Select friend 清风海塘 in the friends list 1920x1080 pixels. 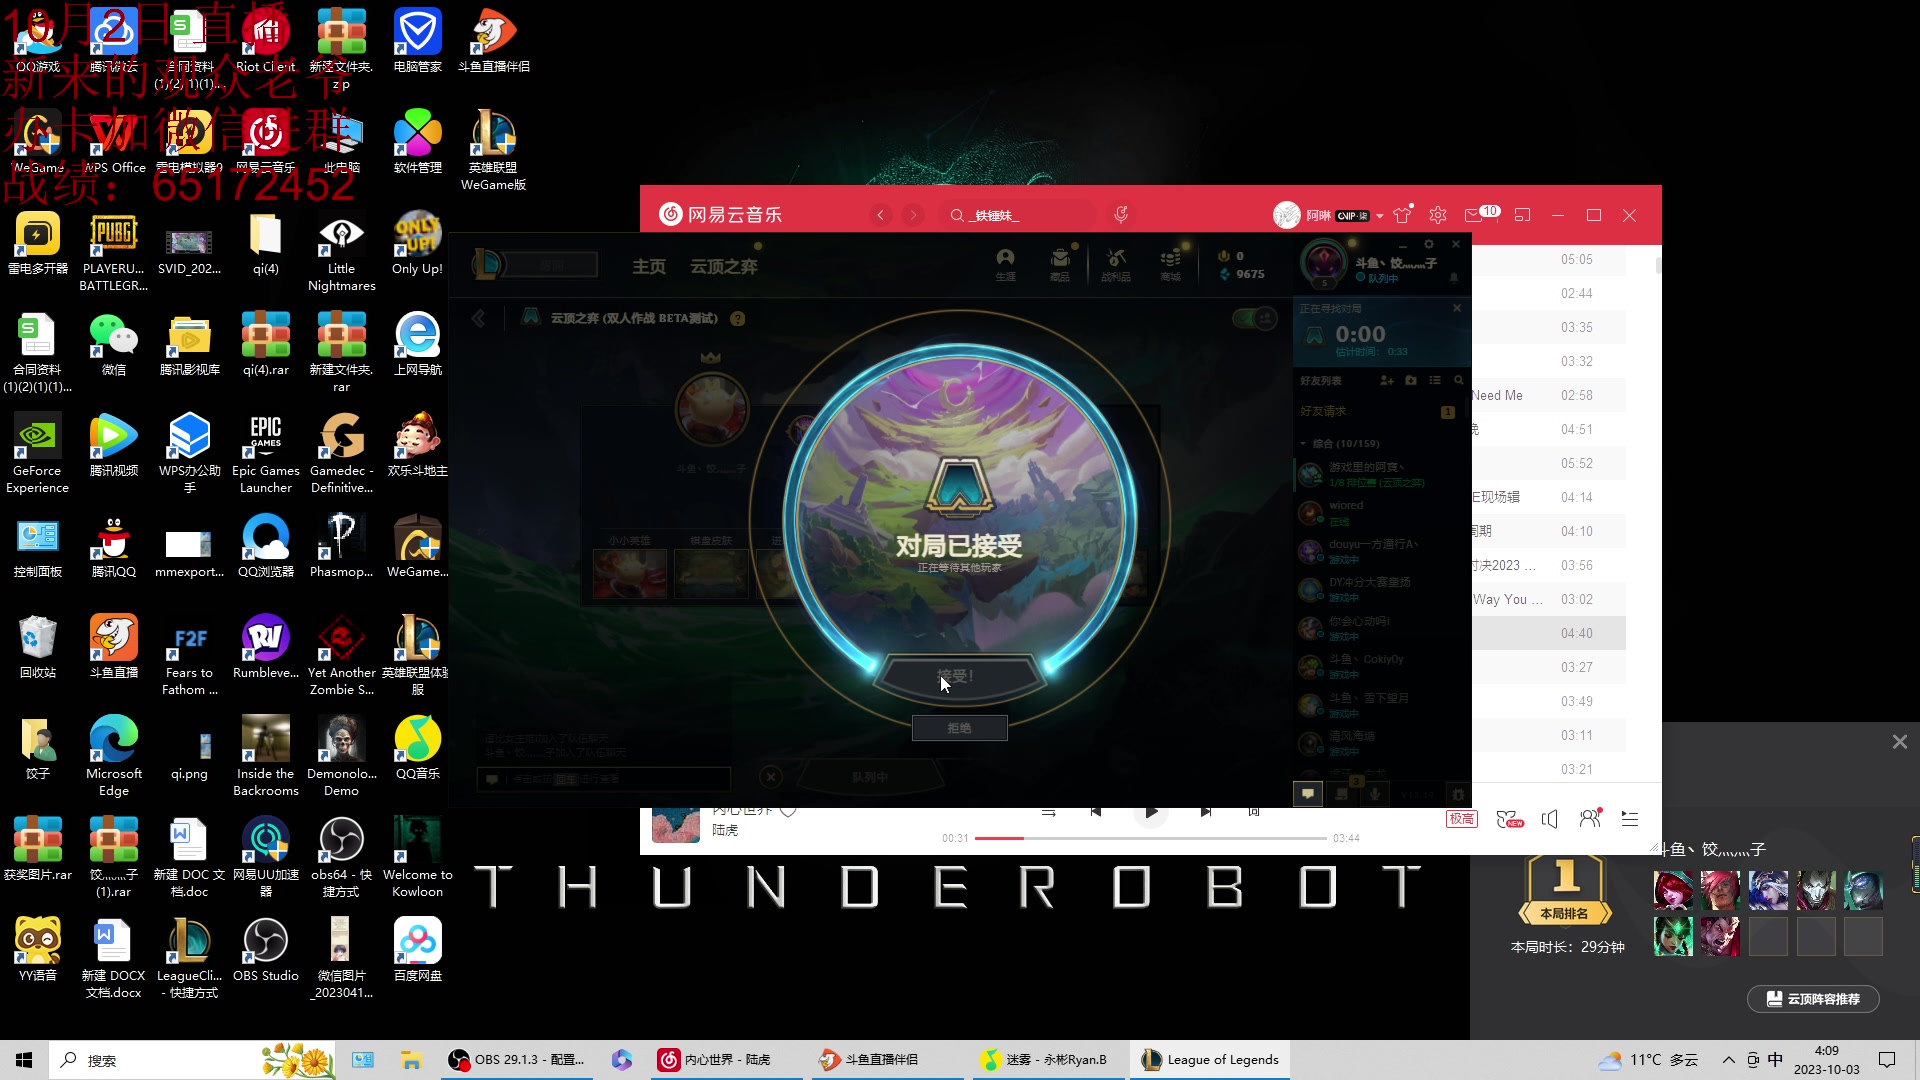[x=1380, y=743]
